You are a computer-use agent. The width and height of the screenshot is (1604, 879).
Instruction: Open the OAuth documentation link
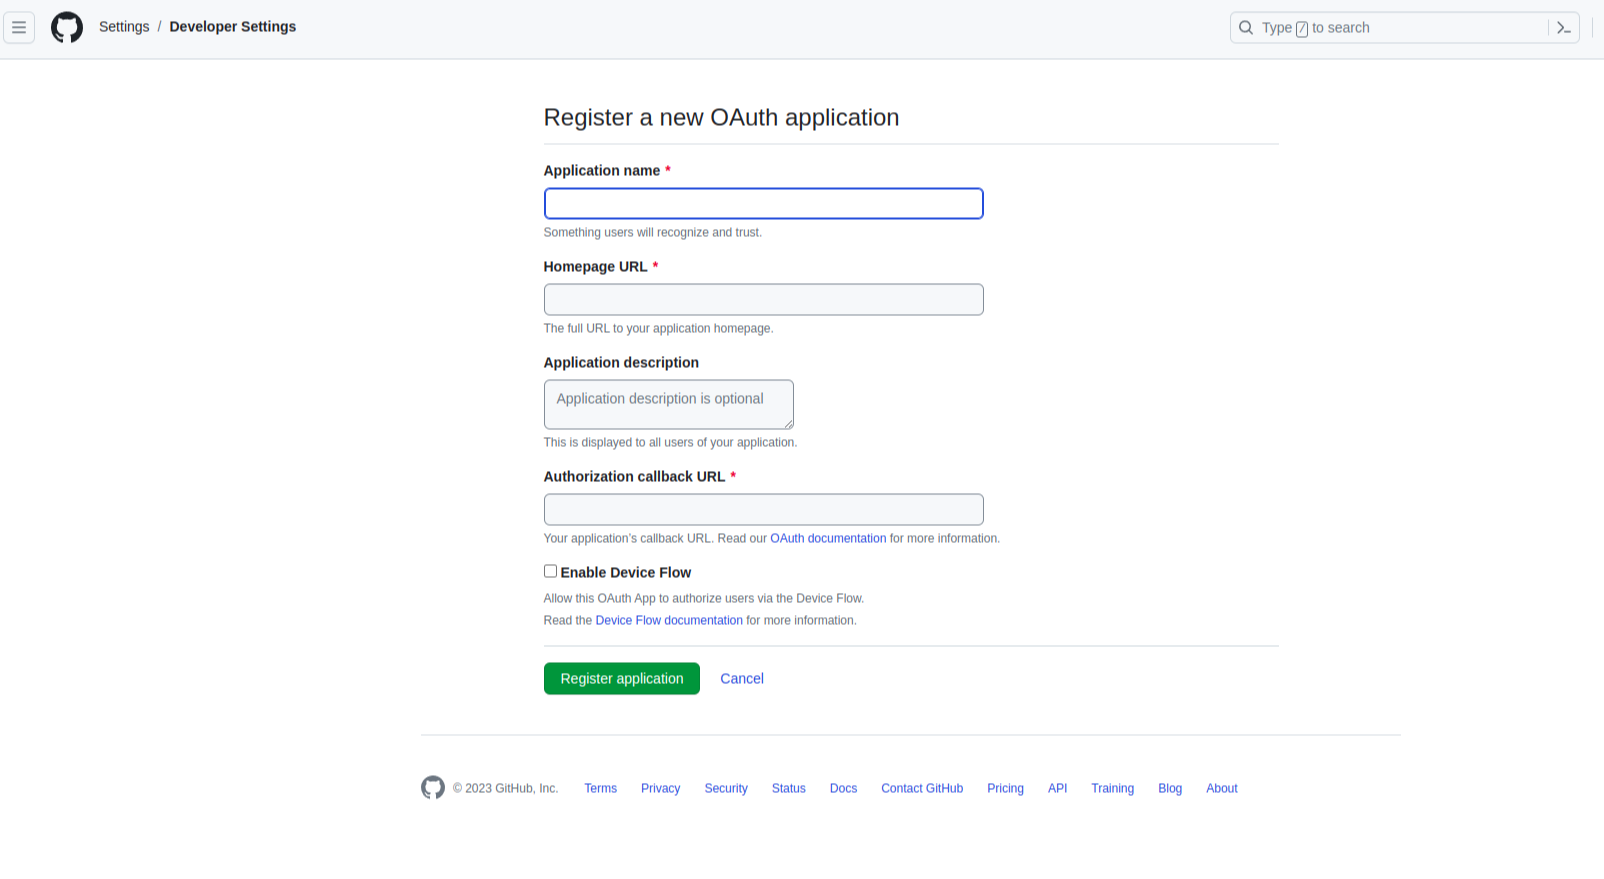[x=828, y=539]
